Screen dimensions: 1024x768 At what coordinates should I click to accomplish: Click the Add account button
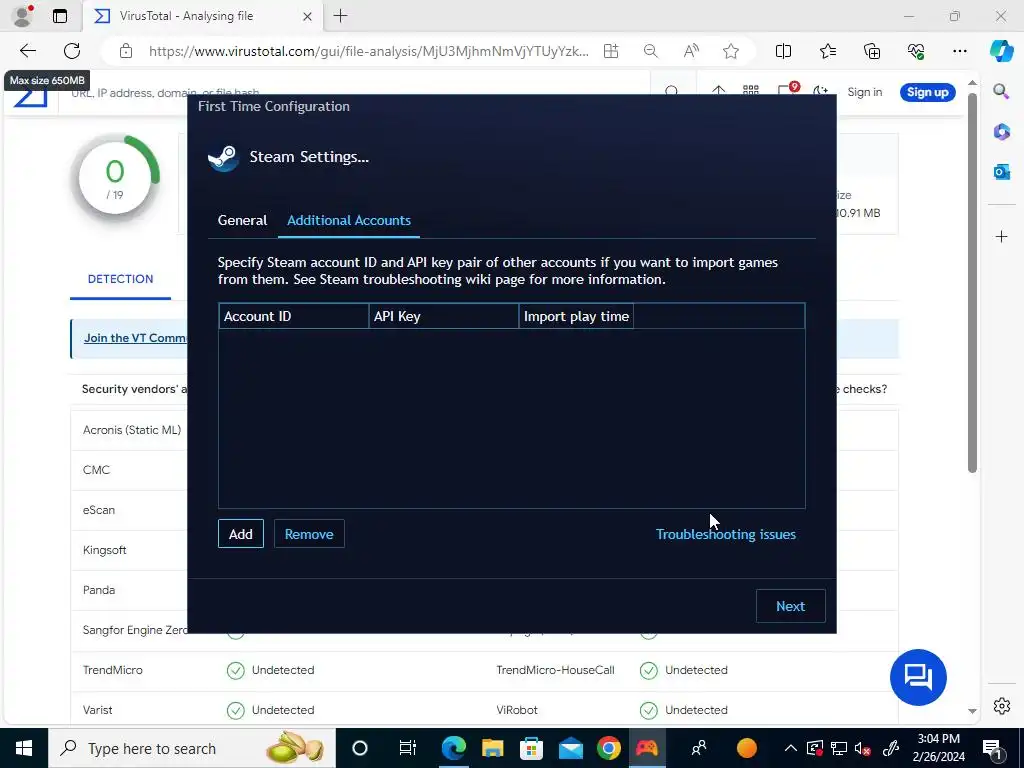[x=240, y=534]
